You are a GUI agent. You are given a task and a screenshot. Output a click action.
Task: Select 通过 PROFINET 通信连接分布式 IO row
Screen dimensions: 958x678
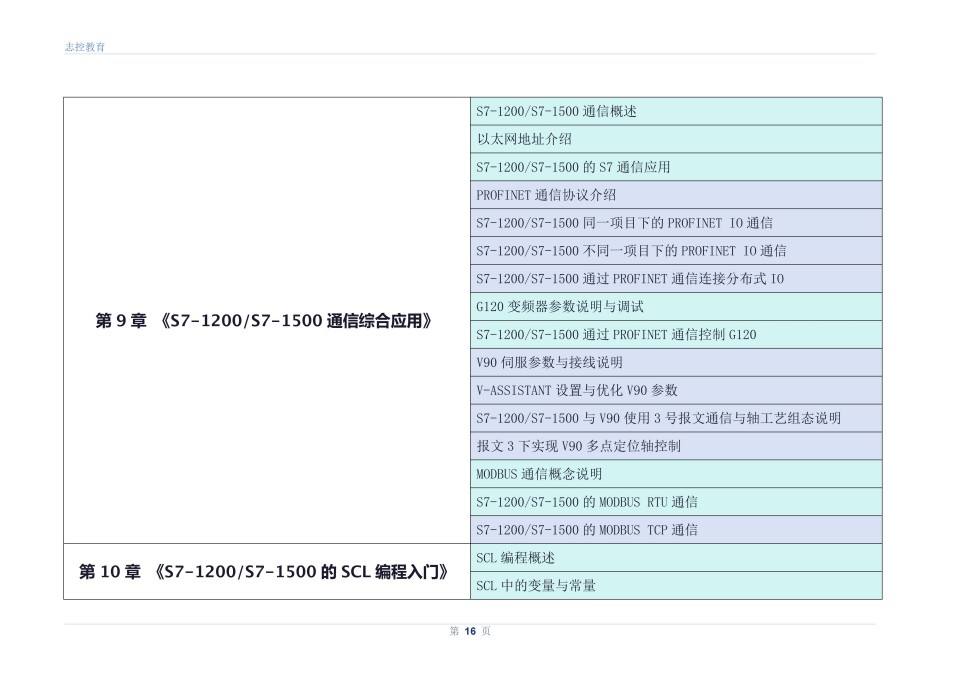click(x=676, y=279)
